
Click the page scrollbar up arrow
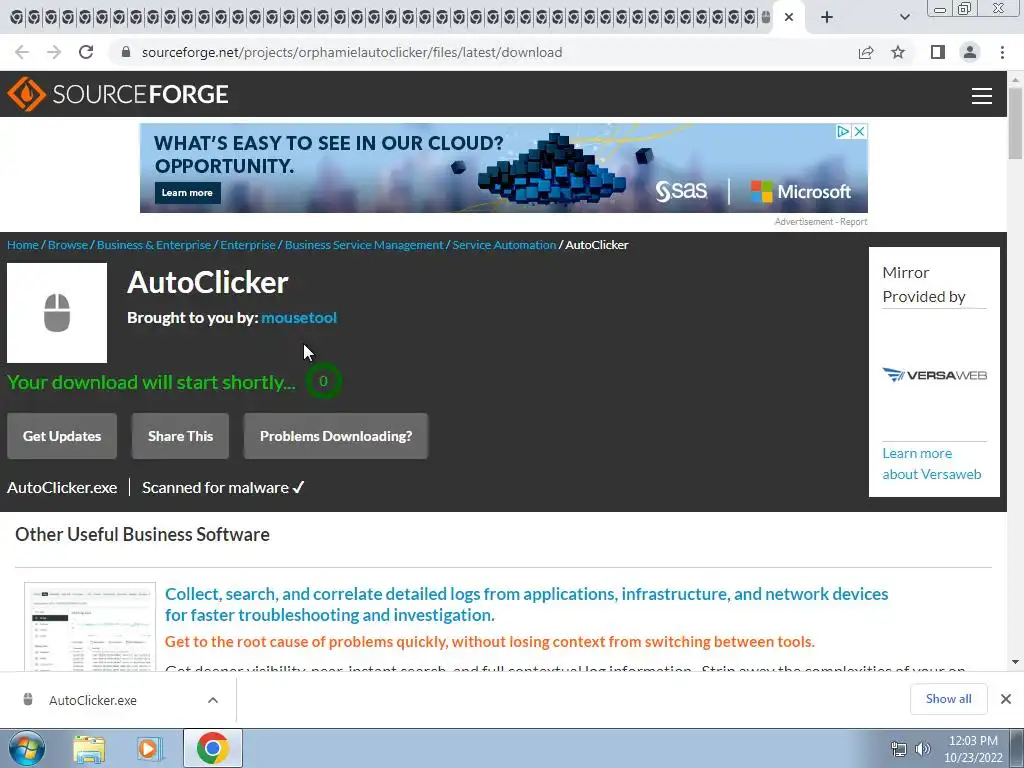1016,79
